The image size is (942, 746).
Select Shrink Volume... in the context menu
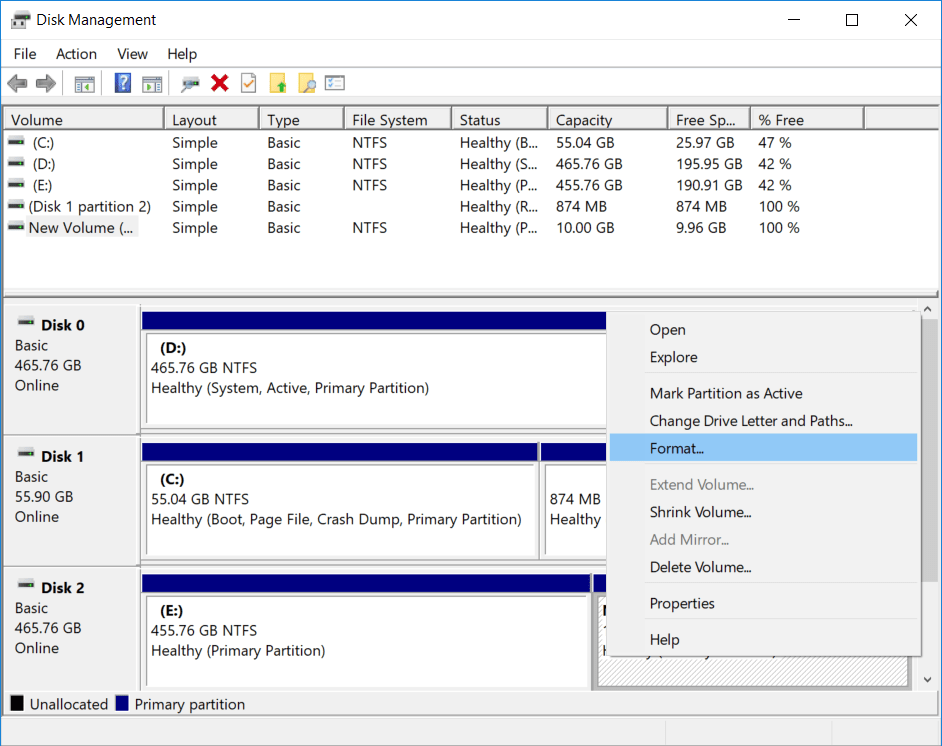pyautogui.click(x=700, y=512)
